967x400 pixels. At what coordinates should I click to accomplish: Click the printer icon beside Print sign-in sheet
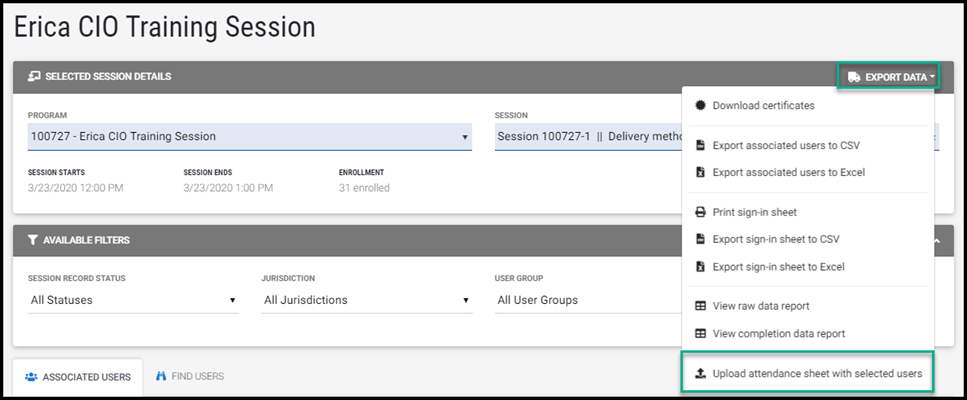click(700, 212)
